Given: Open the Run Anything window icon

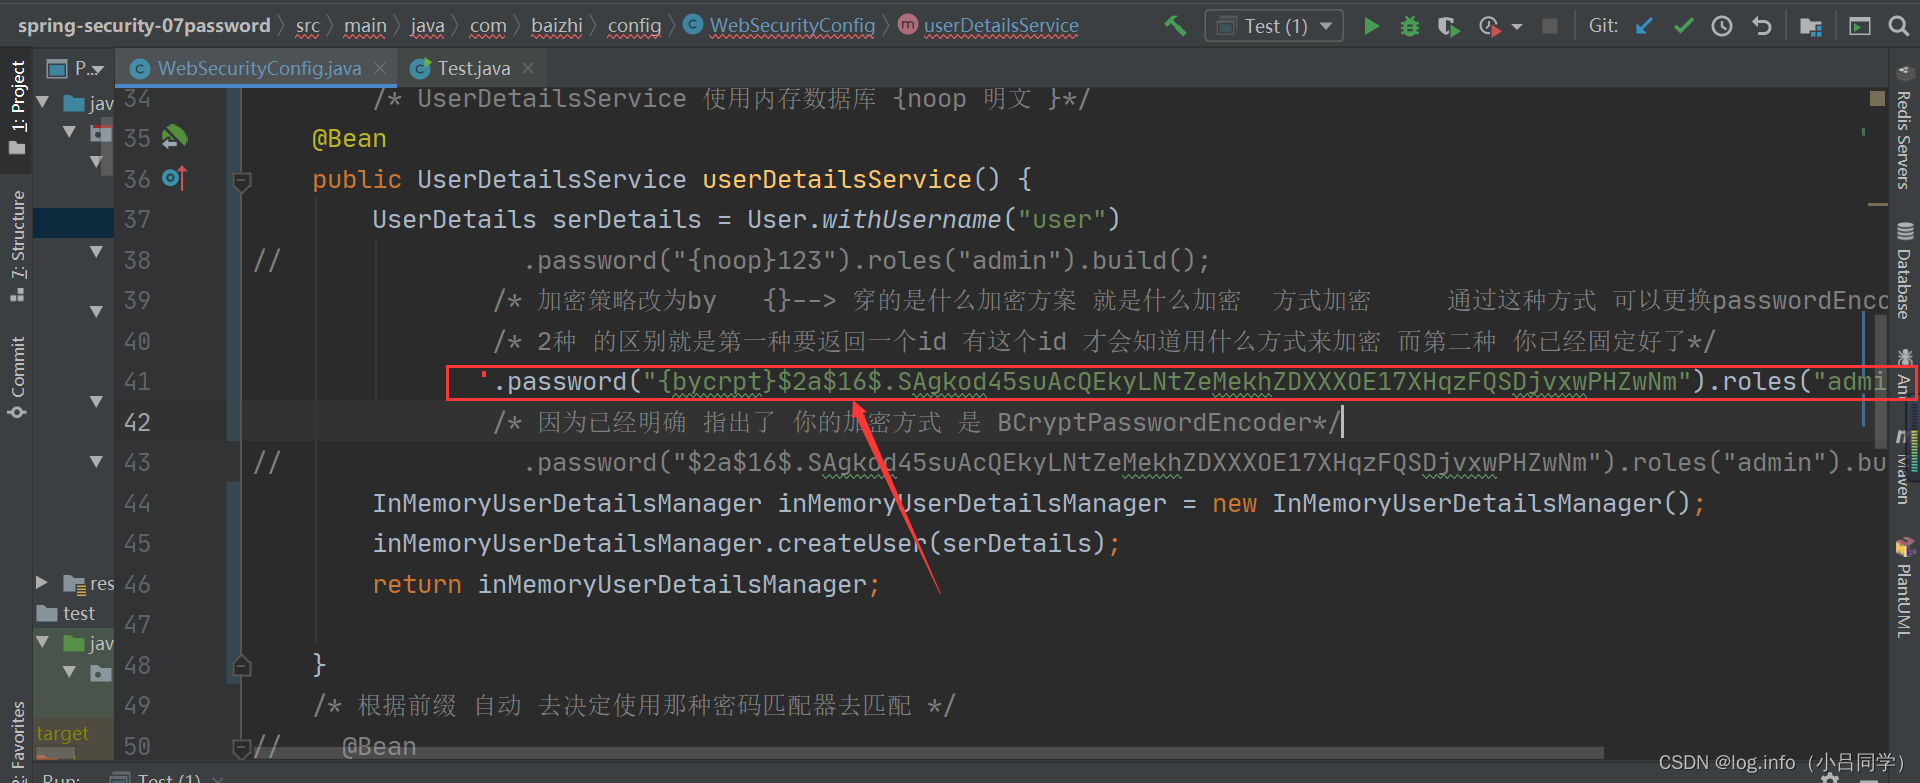Looking at the screenshot, I should point(1860,26).
